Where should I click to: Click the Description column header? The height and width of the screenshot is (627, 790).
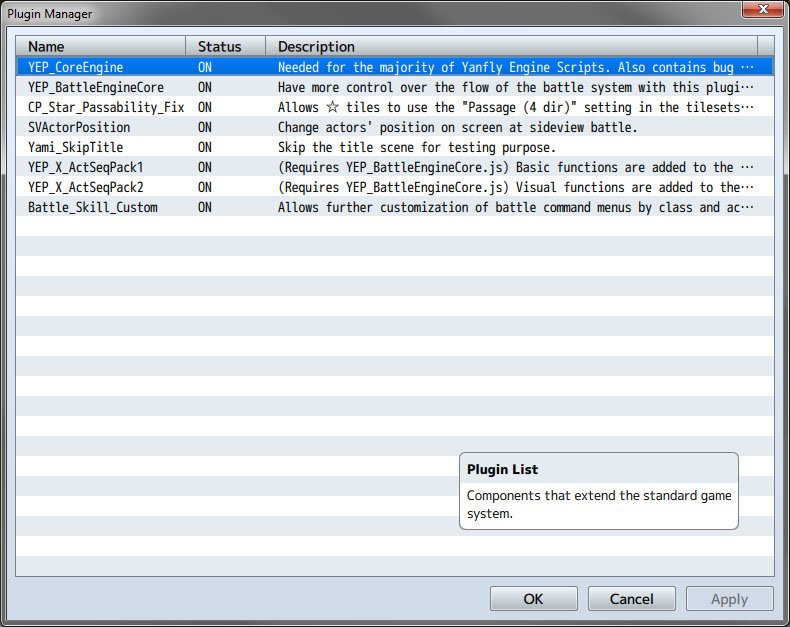pos(511,46)
